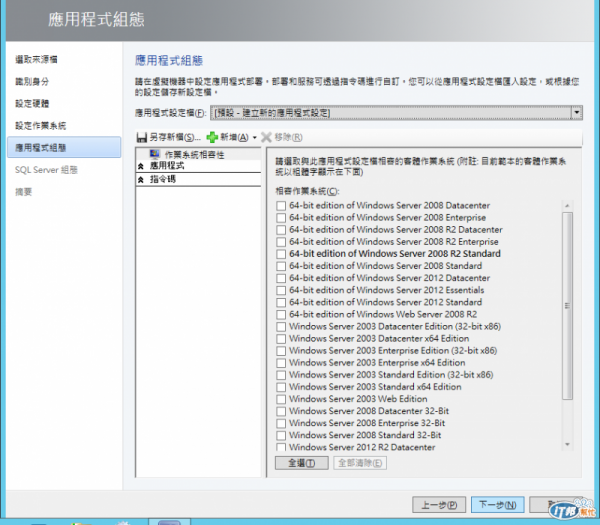Image resolution: width=600 pixels, height=525 pixels.
Task: Check Windows Server 2003 Standard x64 Edition
Action: 281,387
